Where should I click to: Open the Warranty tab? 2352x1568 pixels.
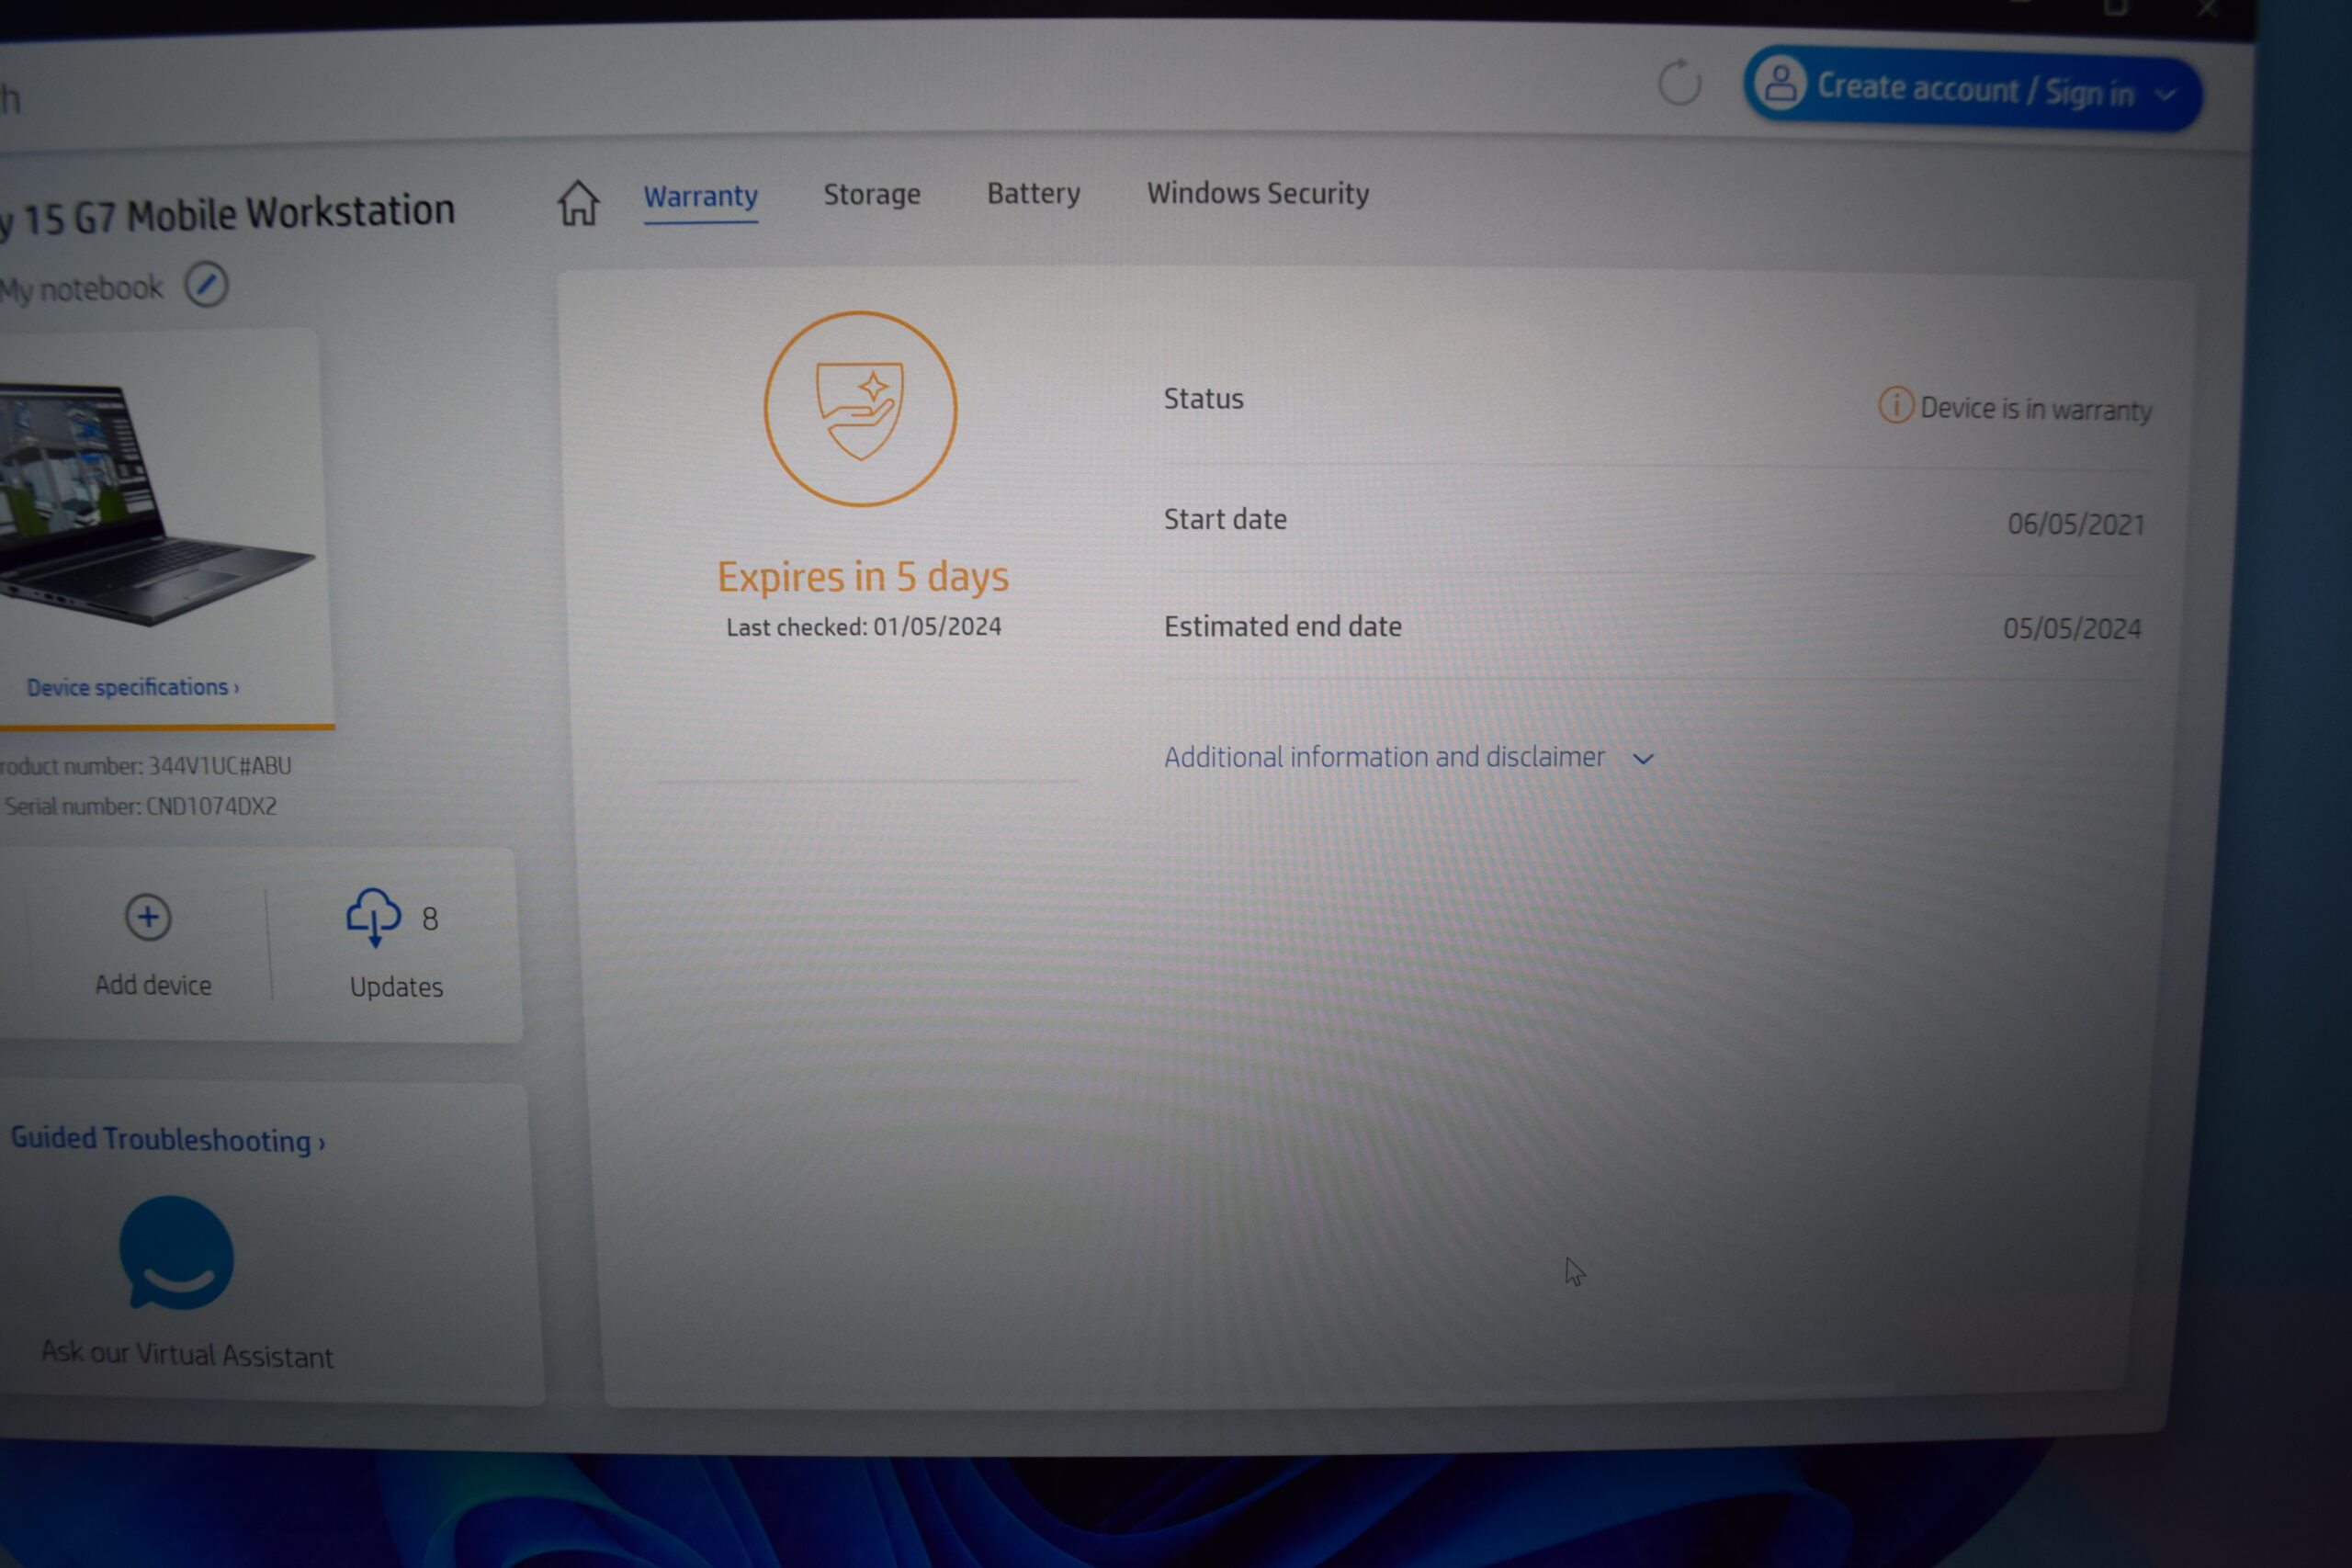point(700,197)
